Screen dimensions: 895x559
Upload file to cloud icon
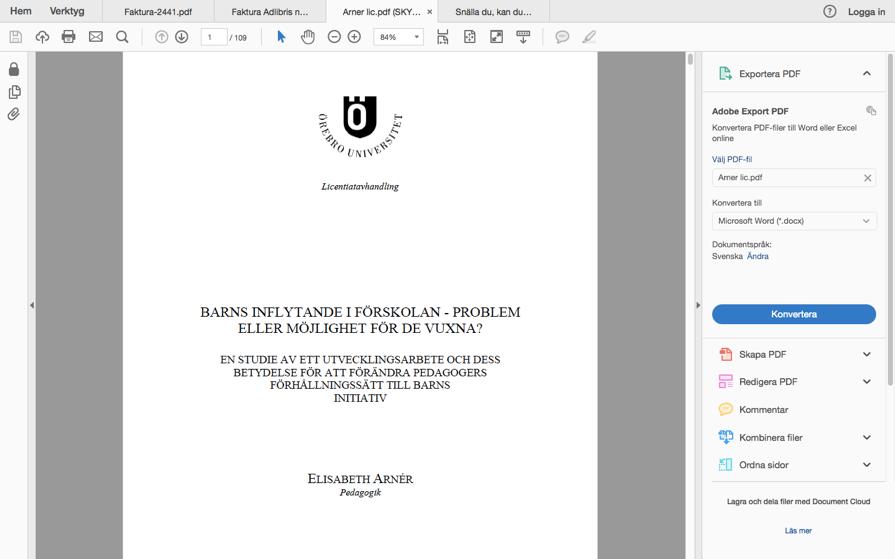pos(42,37)
